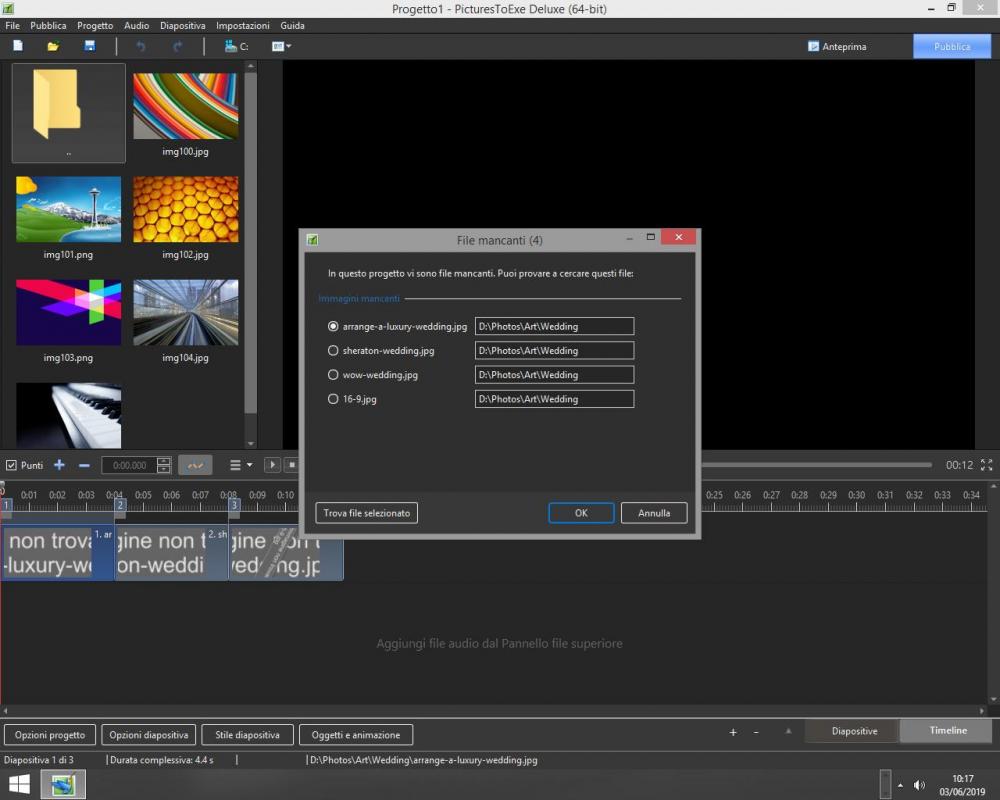Open the Pubblica menu in the menu bar
This screenshot has width=1000, height=800.
click(x=48, y=26)
